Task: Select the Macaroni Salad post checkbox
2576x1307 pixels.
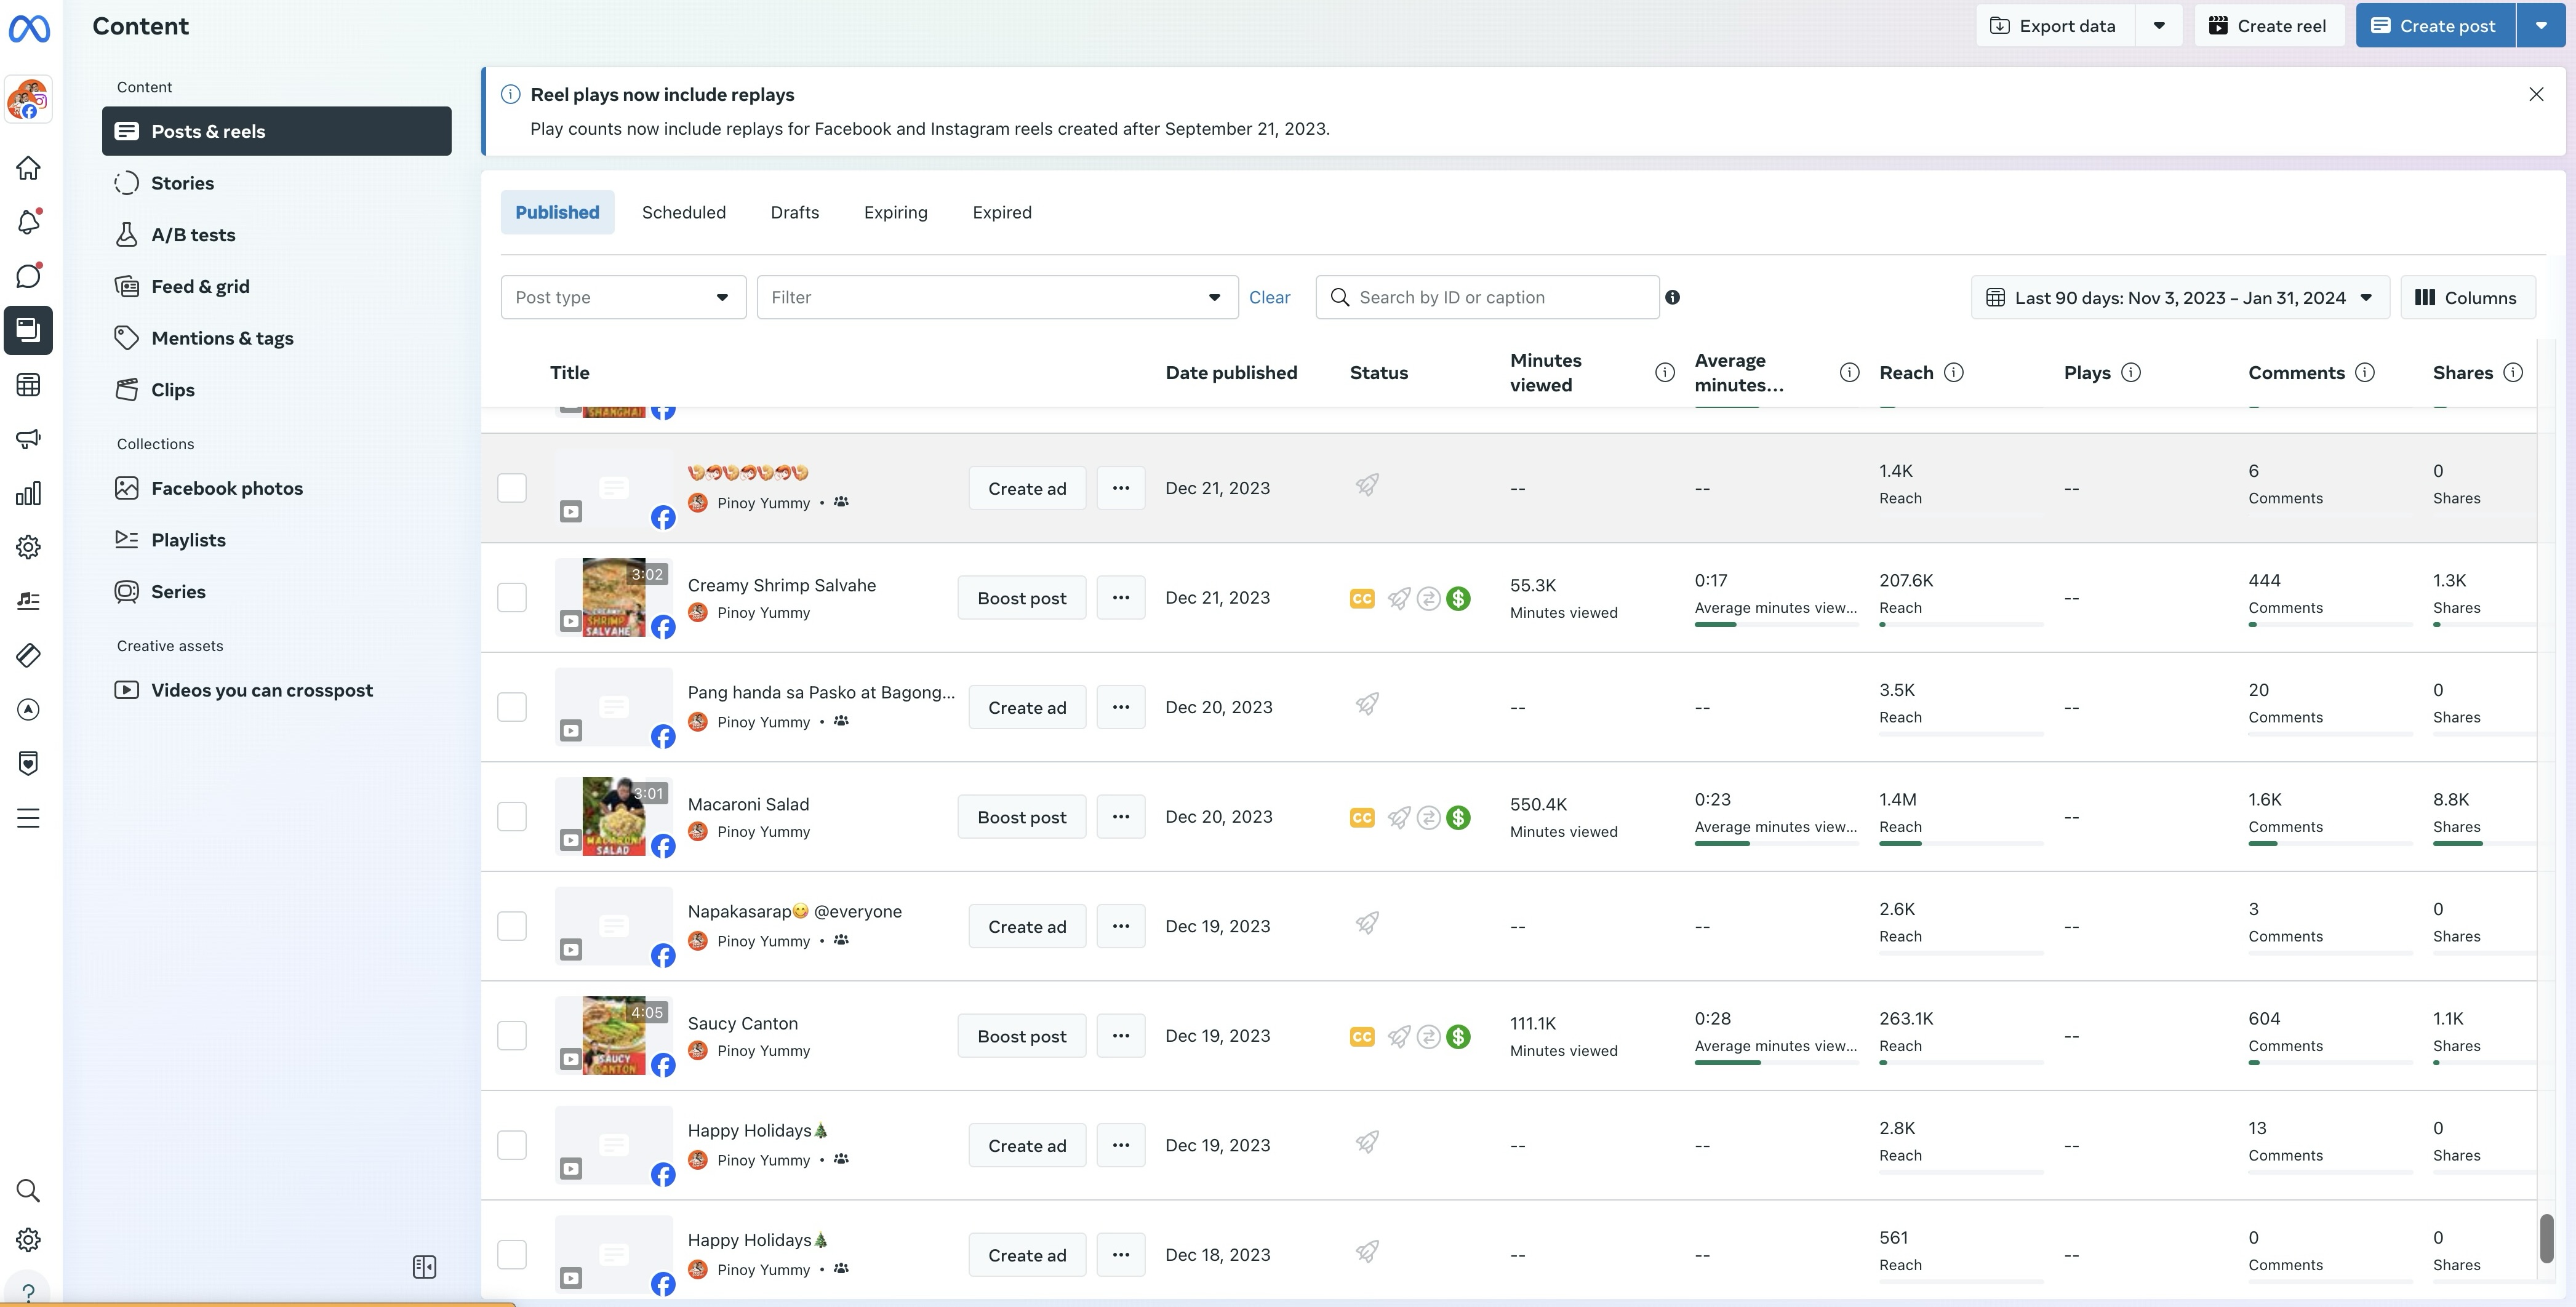Action: click(x=512, y=816)
